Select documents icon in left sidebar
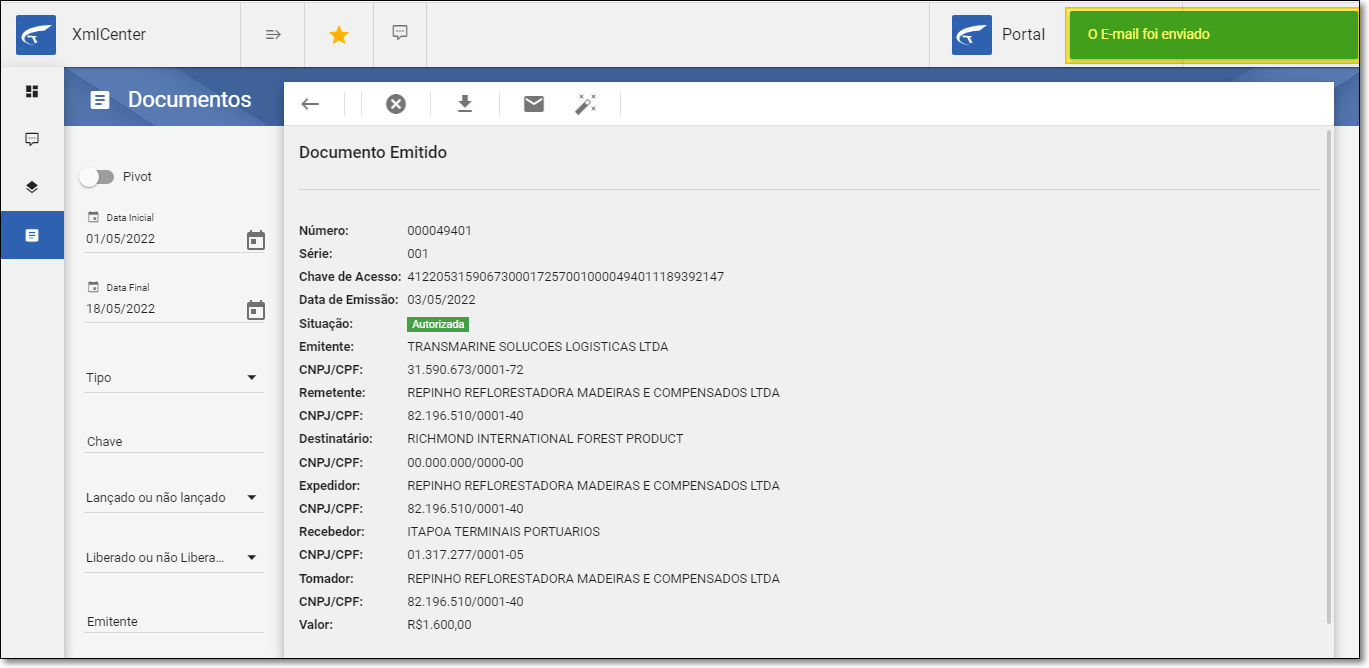1369x668 pixels. (32, 235)
